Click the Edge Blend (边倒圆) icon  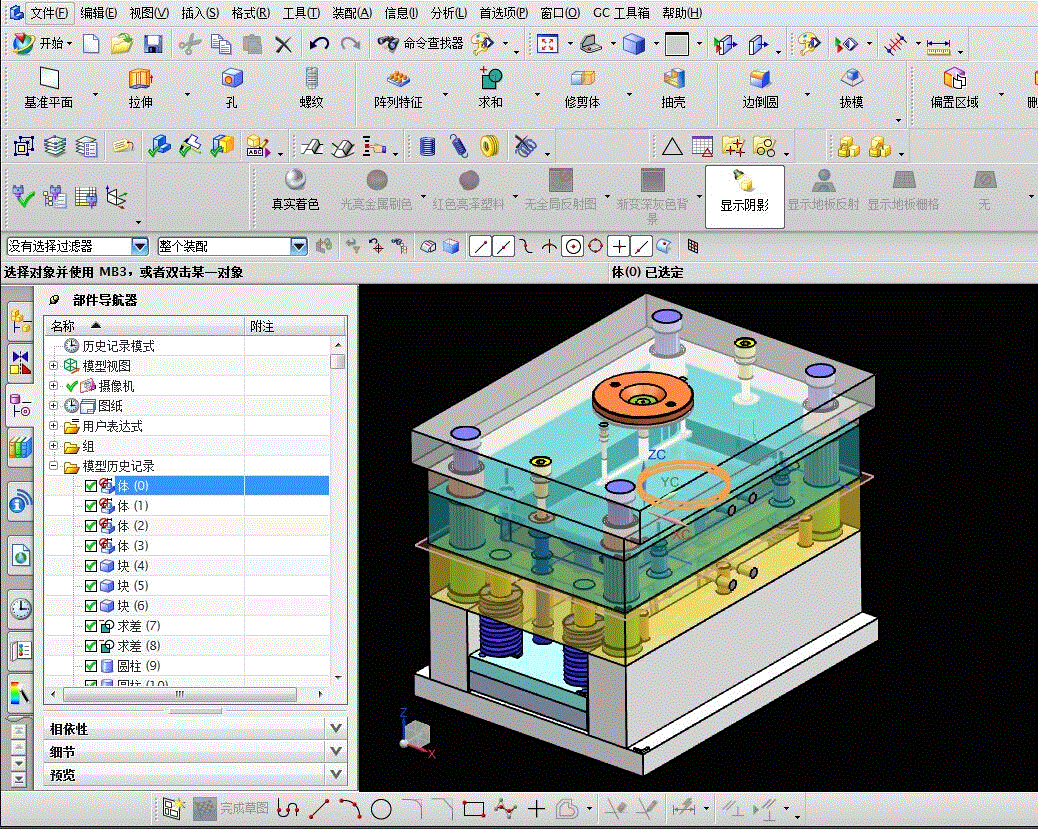[x=760, y=79]
